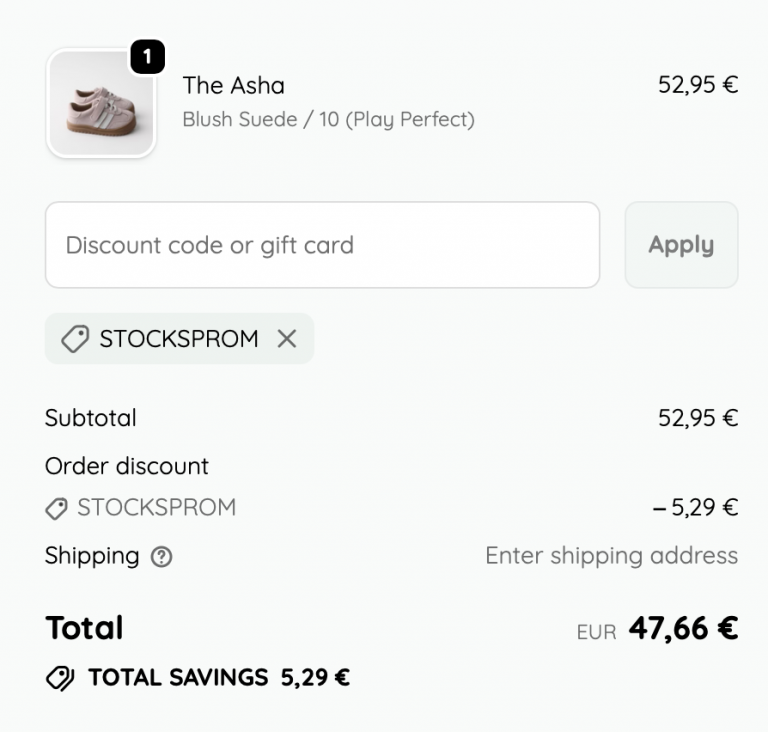Click the 47,66 € total amount
Image resolution: width=768 pixels, height=732 pixels.
tap(683, 628)
